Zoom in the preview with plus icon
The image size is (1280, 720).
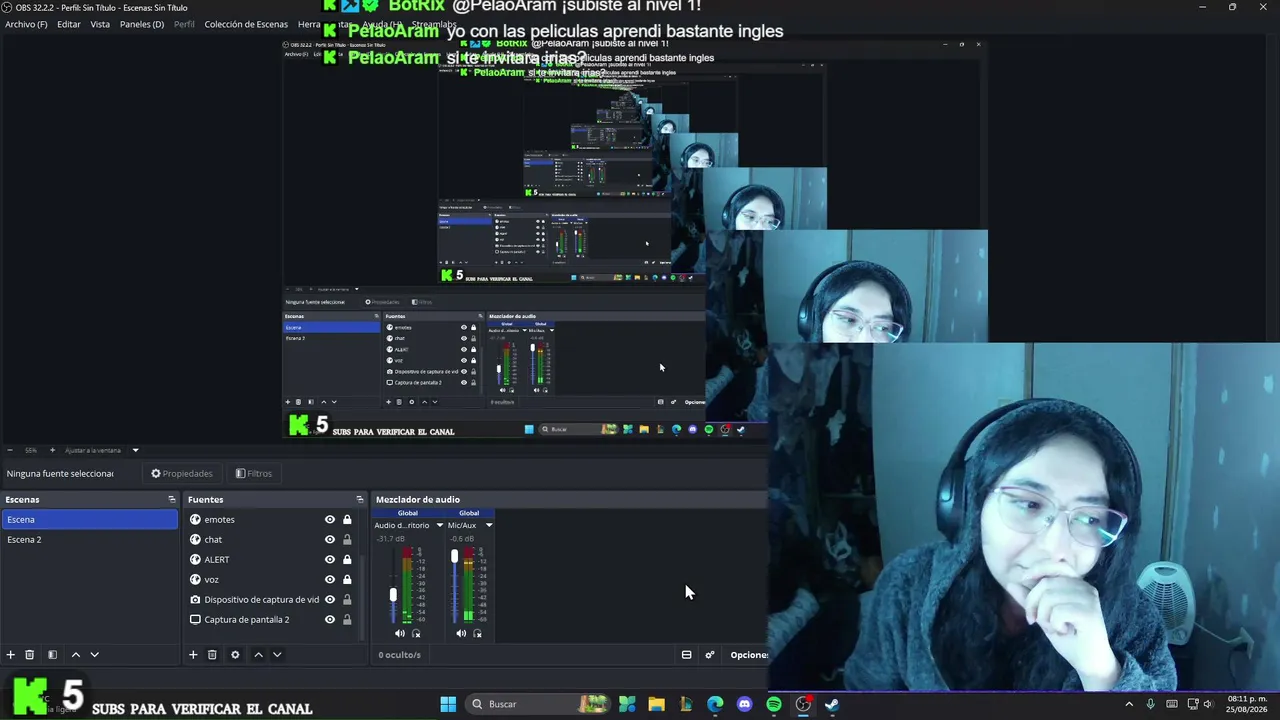click(52, 450)
